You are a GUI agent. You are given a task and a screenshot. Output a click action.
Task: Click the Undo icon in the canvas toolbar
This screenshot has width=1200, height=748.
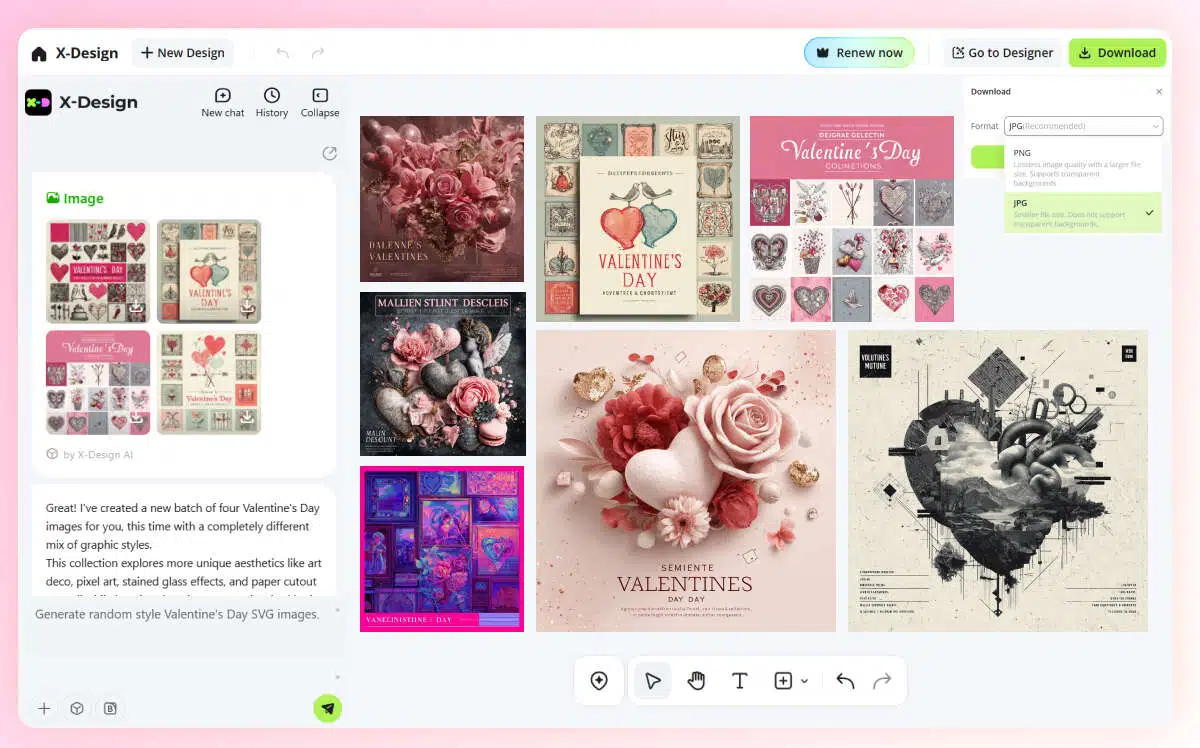click(845, 680)
